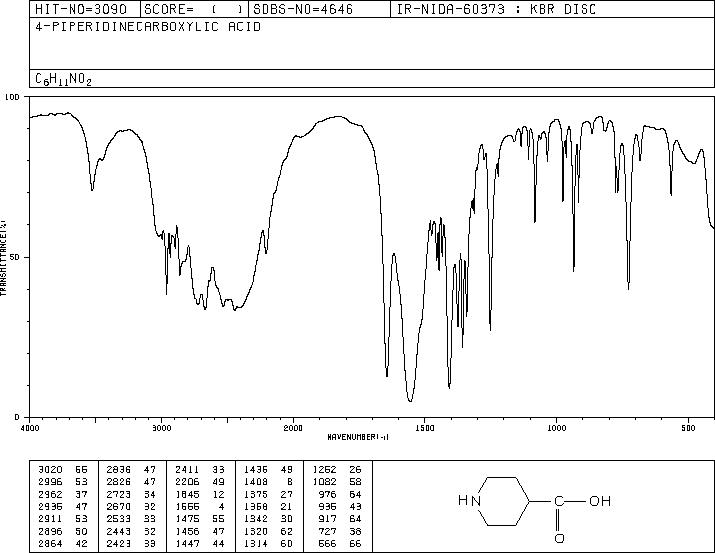
Task: Click the HN label in the structure
Action: pyautogui.click(x=469, y=501)
